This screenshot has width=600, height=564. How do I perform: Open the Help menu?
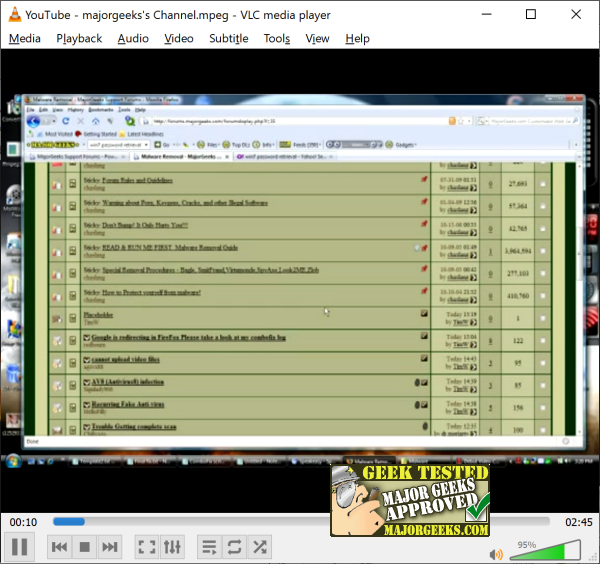point(357,38)
